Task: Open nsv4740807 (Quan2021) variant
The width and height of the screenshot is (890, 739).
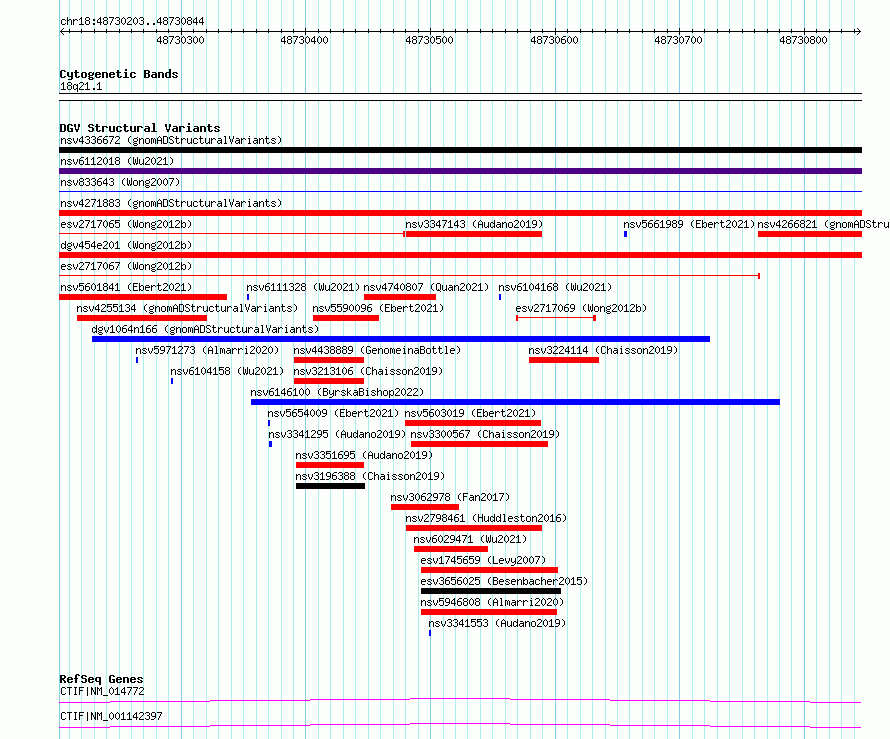Action: [426, 287]
